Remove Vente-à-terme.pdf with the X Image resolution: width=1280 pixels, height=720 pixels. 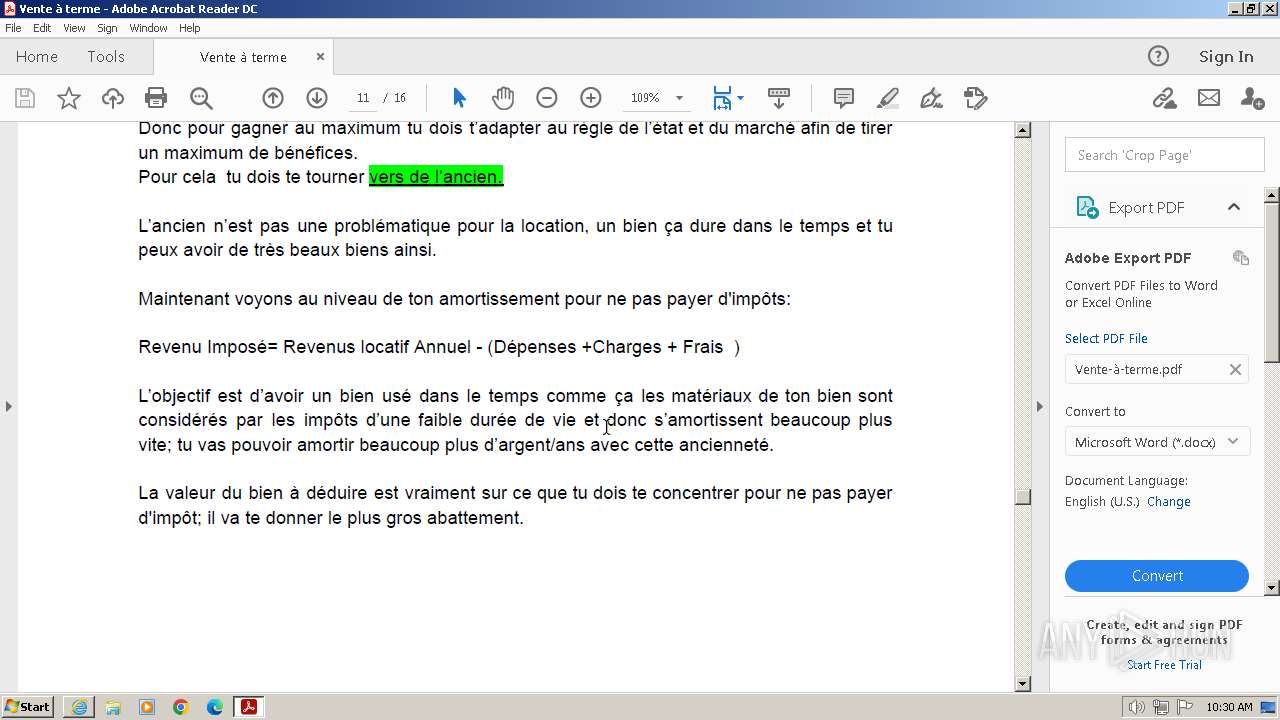coord(1235,369)
